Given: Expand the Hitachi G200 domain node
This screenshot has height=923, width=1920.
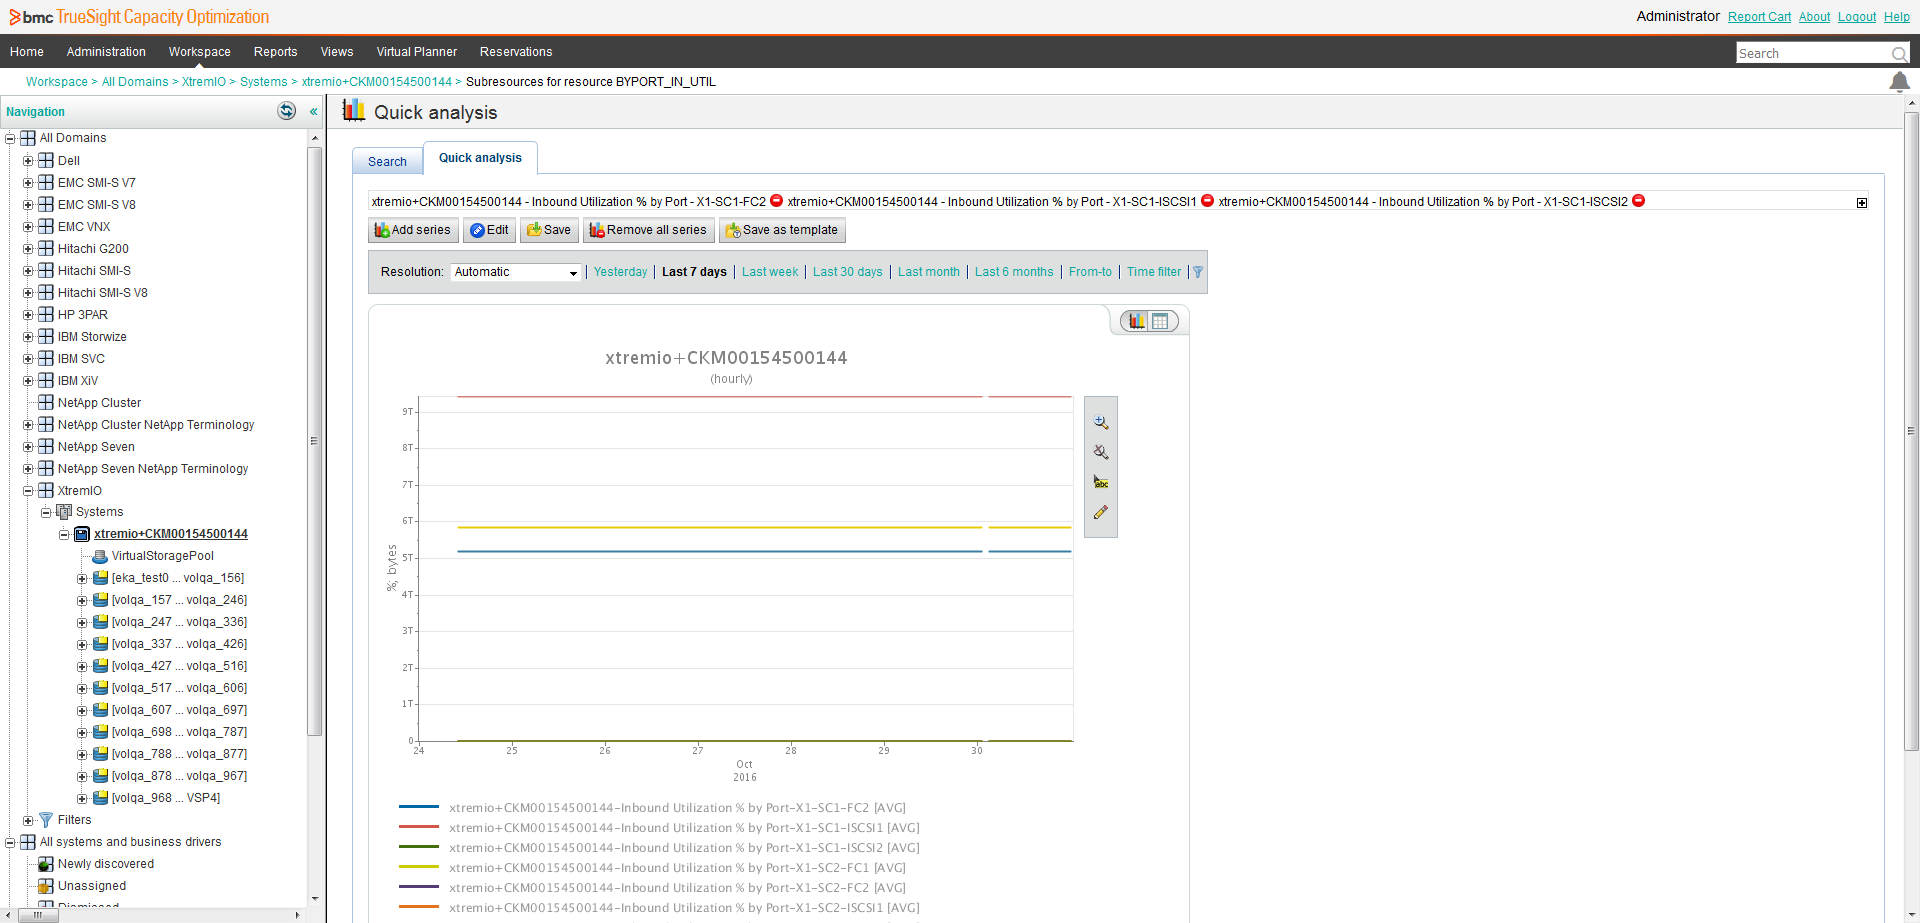Looking at the screenshot, I should click(x=28, y=249).
